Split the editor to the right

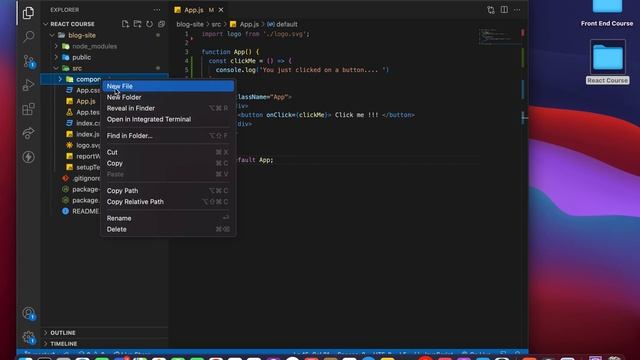(504, 10)
